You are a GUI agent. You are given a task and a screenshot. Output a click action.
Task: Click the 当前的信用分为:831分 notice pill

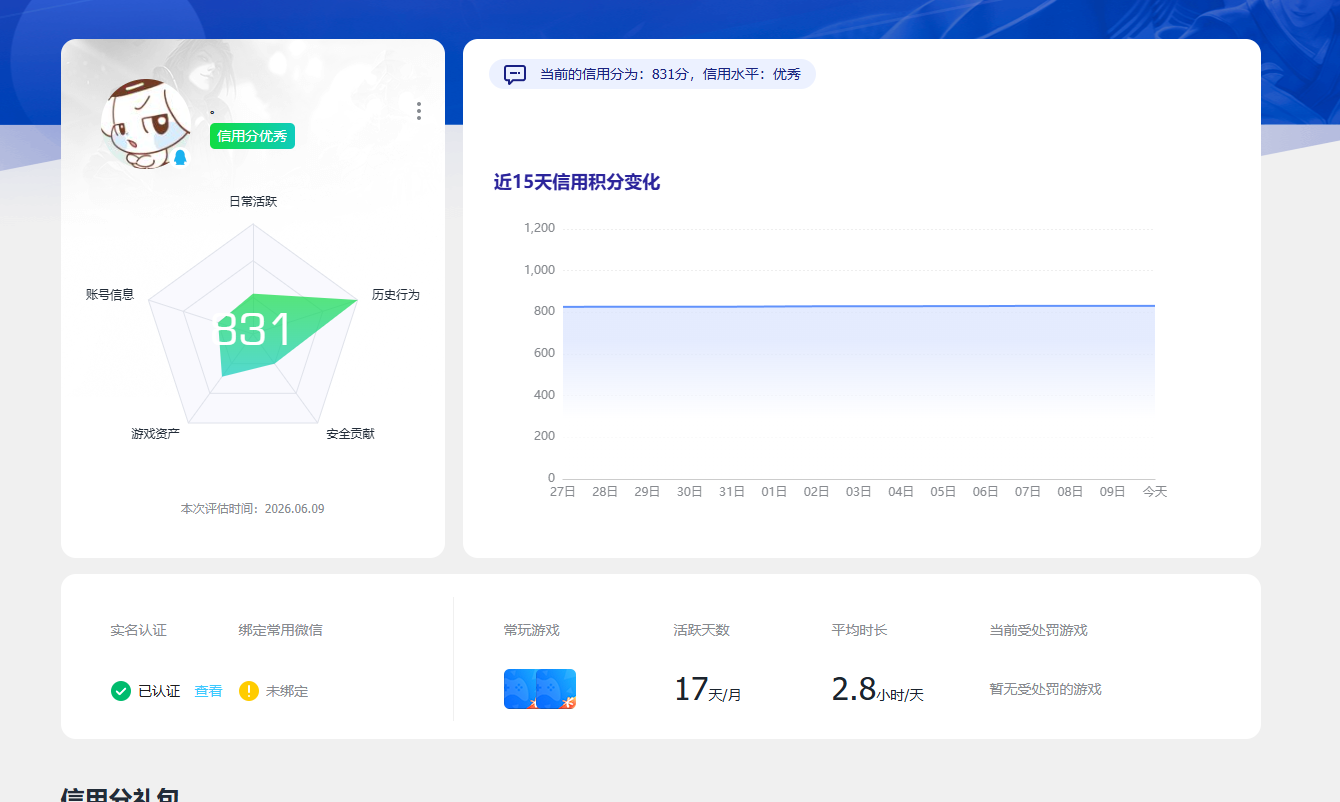pos(652,74)
